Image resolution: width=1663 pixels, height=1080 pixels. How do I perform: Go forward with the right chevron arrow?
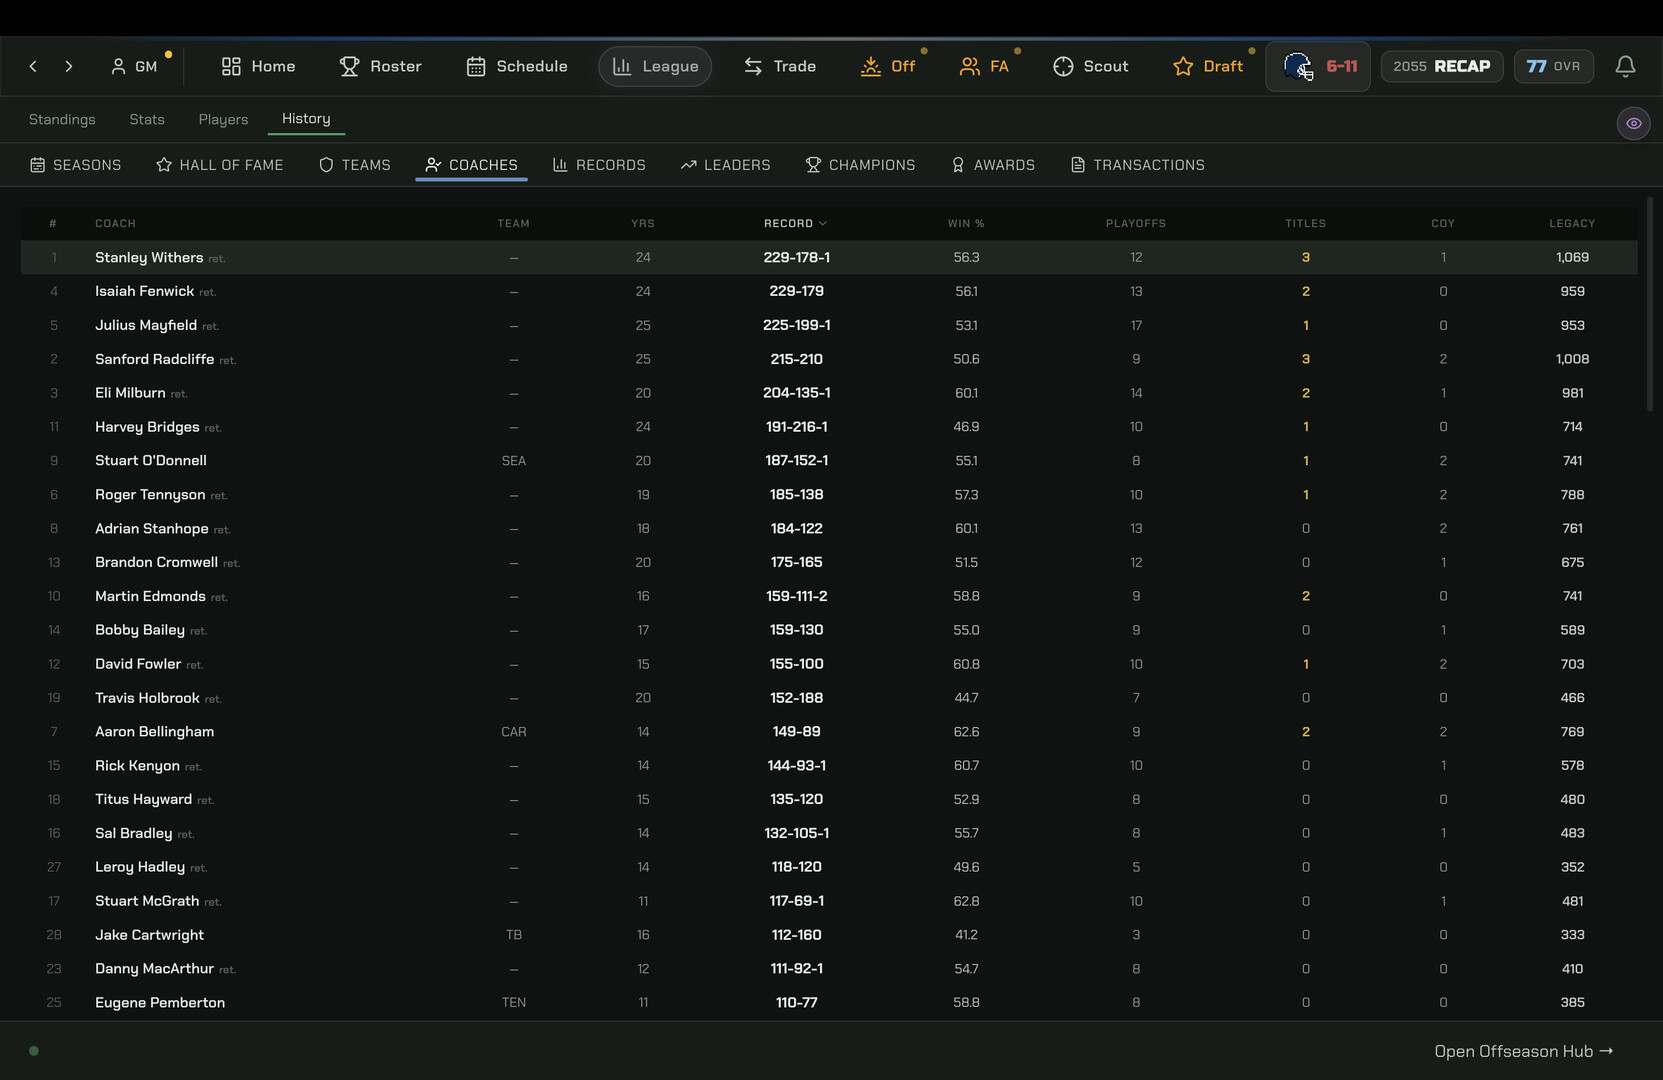pyautogui.click(x=68, y=66)
